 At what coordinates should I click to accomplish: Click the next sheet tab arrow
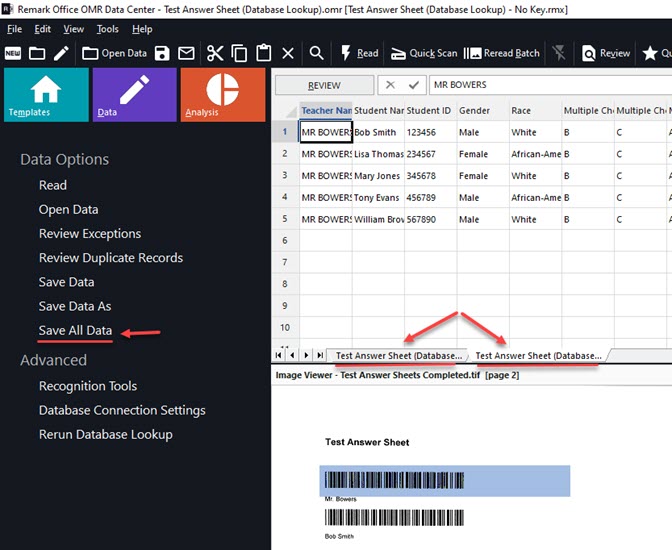306,355
